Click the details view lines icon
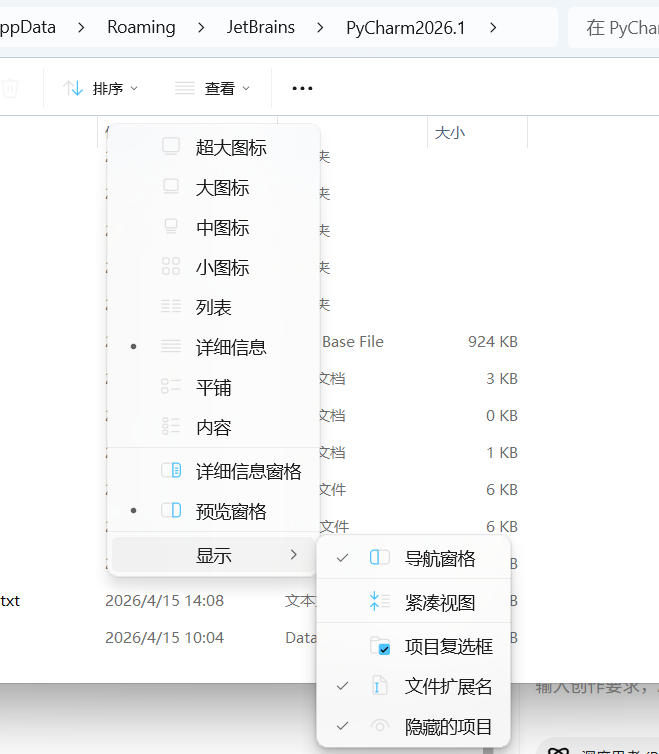 point(171,346)
